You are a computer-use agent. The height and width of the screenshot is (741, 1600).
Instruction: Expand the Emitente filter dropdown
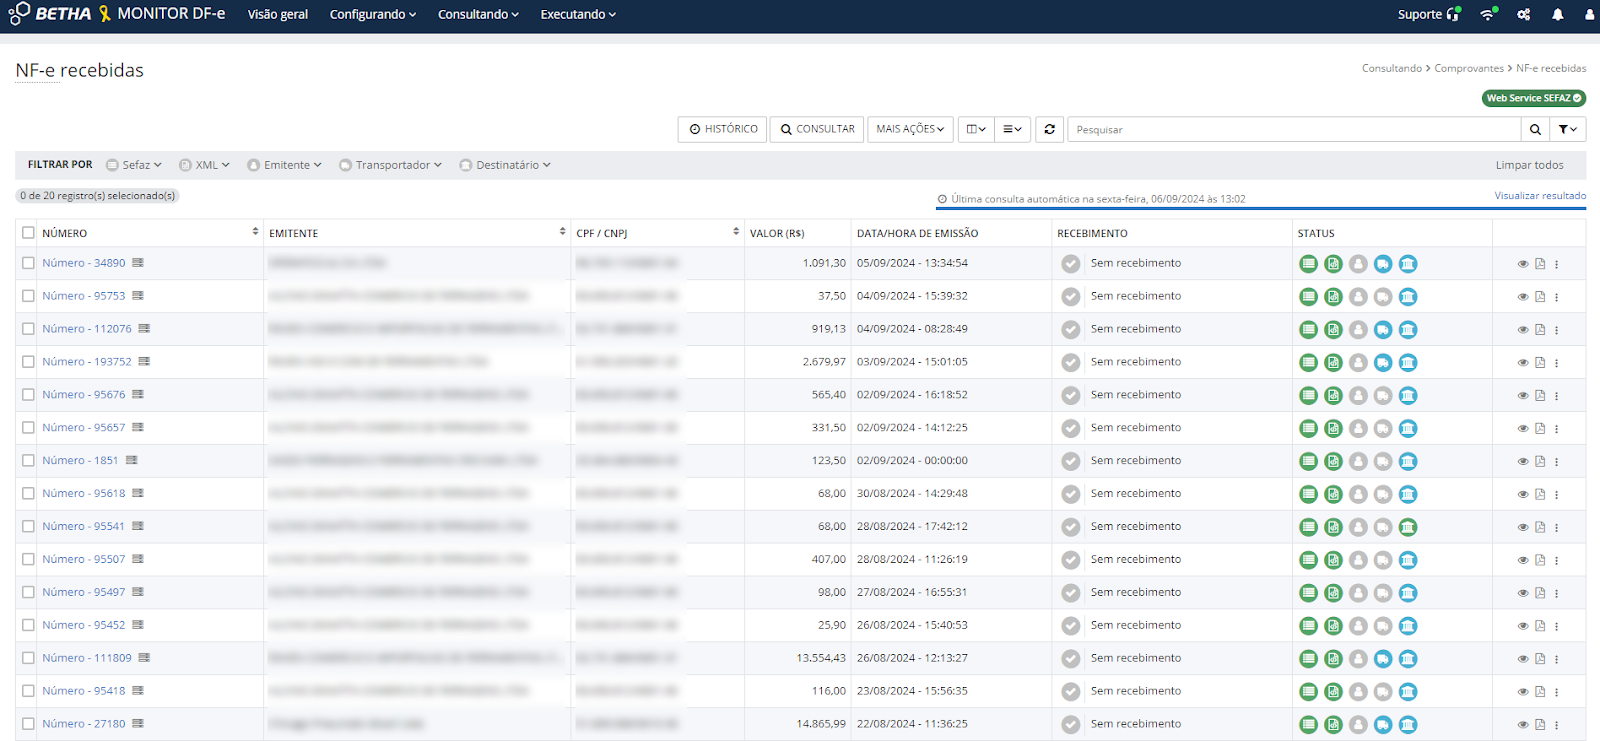(285, 165)
